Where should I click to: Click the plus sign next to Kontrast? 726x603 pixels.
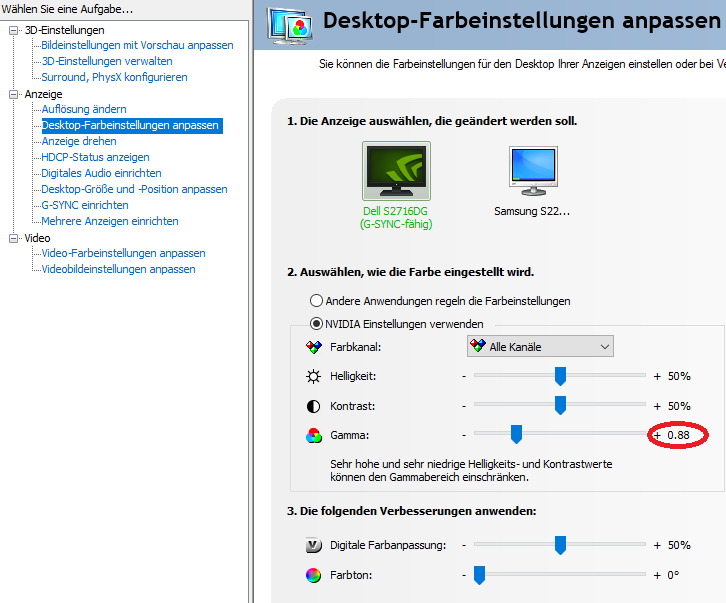pyautogui.click(x=657, y=406)
